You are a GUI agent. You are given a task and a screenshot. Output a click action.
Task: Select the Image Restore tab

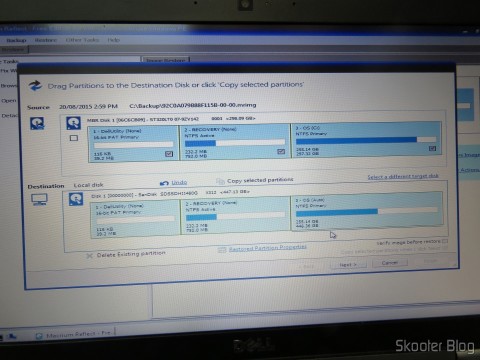(166, 60)
